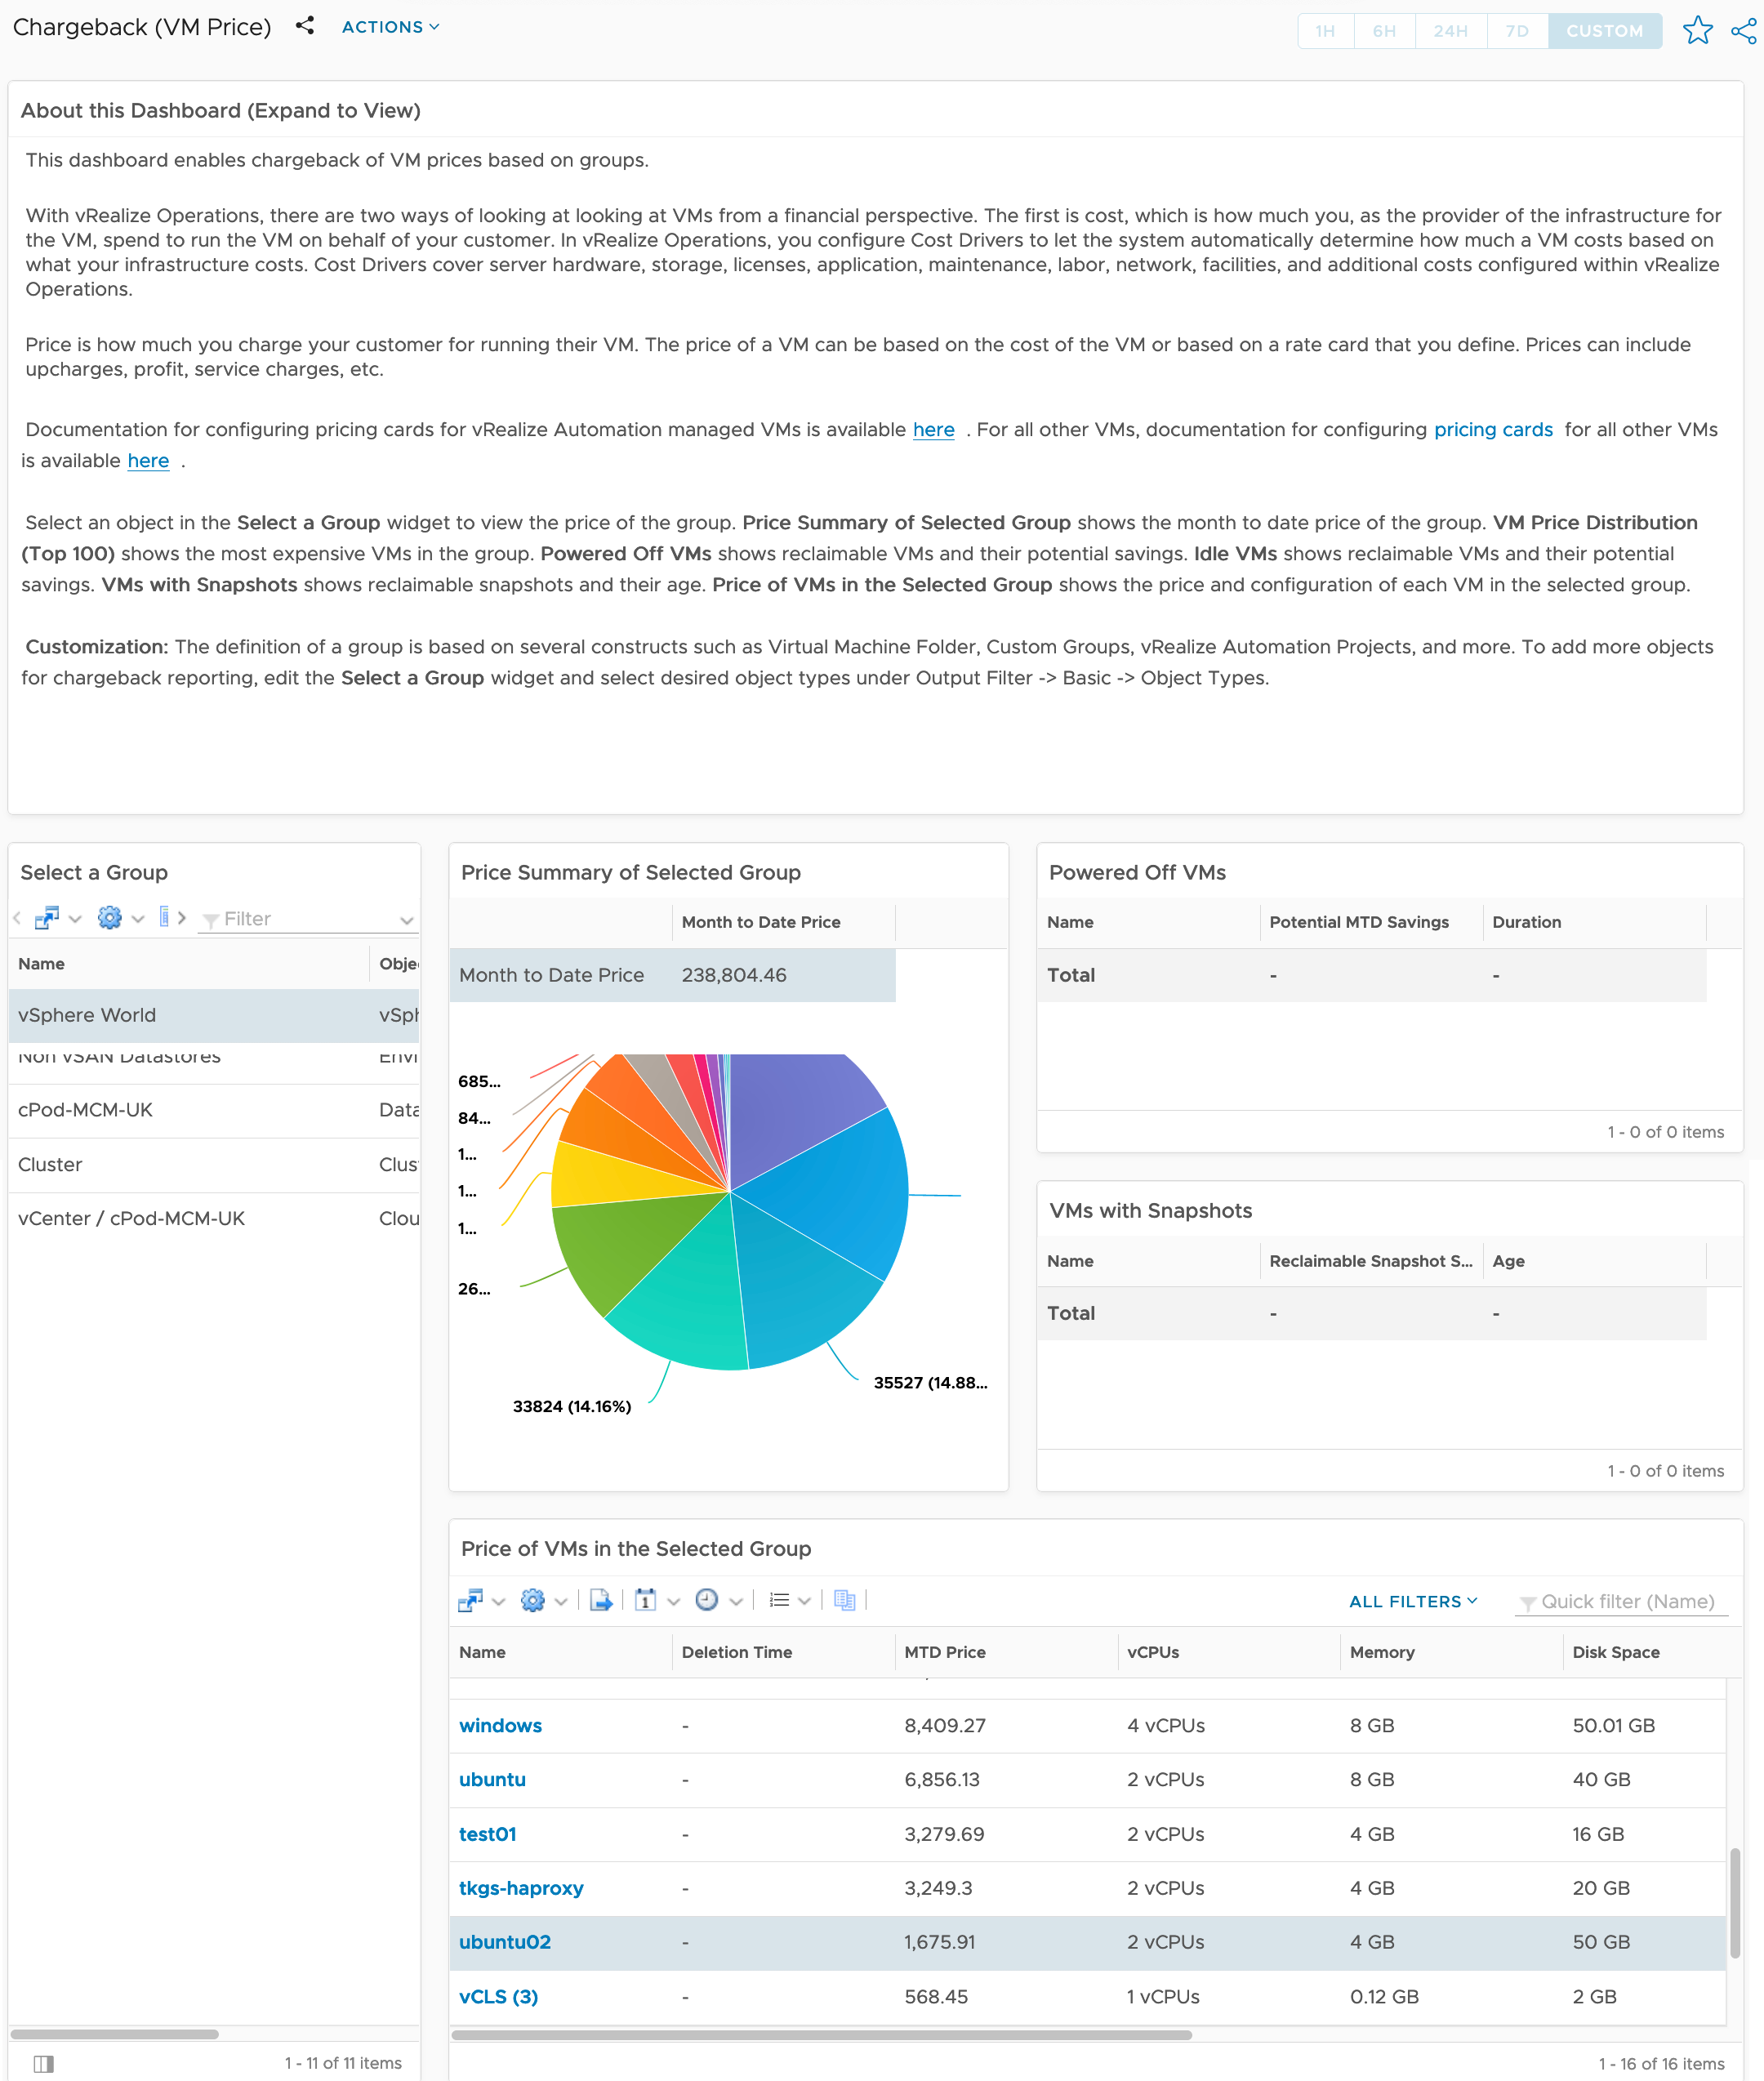1764x2081 pixels.
Task: Open the windows VM link
Action: tap(500, 1726)
